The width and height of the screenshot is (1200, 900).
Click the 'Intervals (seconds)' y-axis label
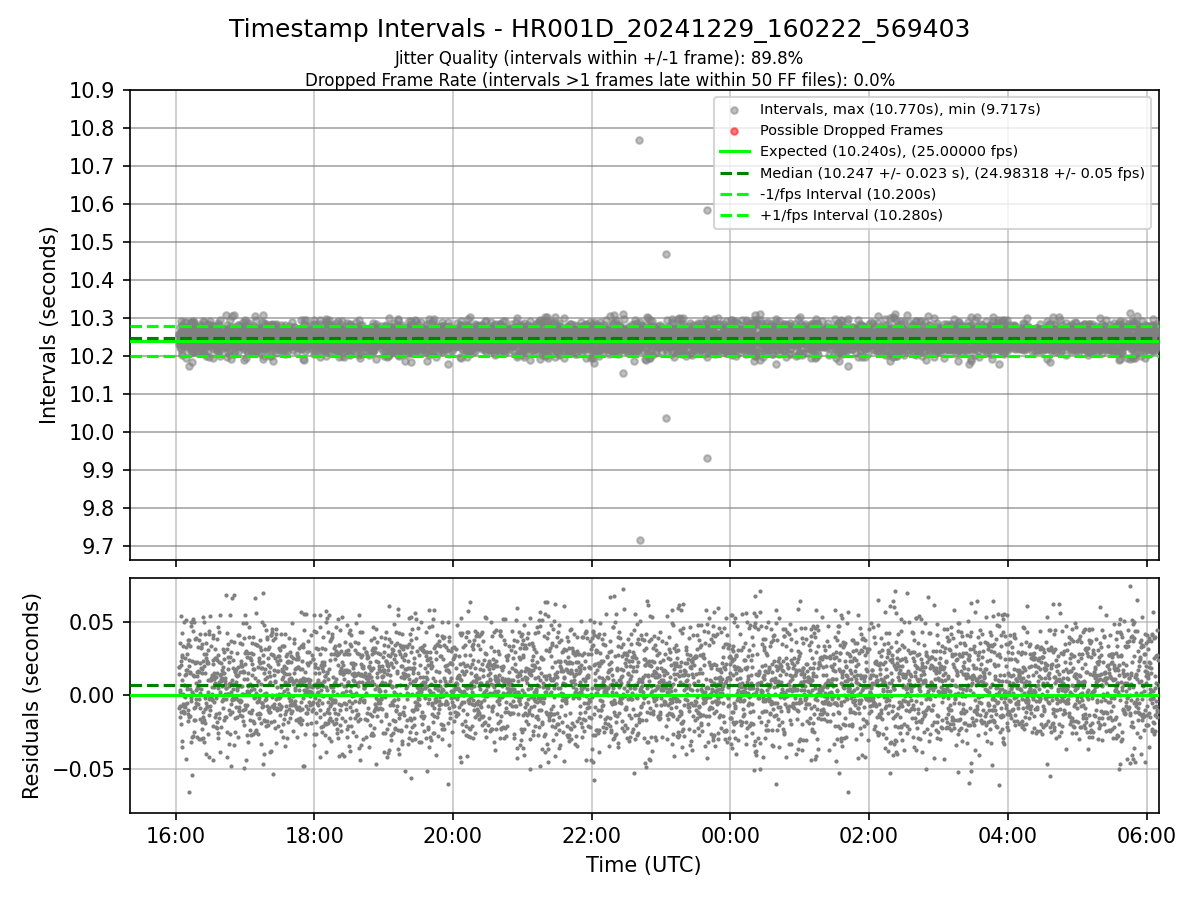pyautogui.click(x=49, y=325)
